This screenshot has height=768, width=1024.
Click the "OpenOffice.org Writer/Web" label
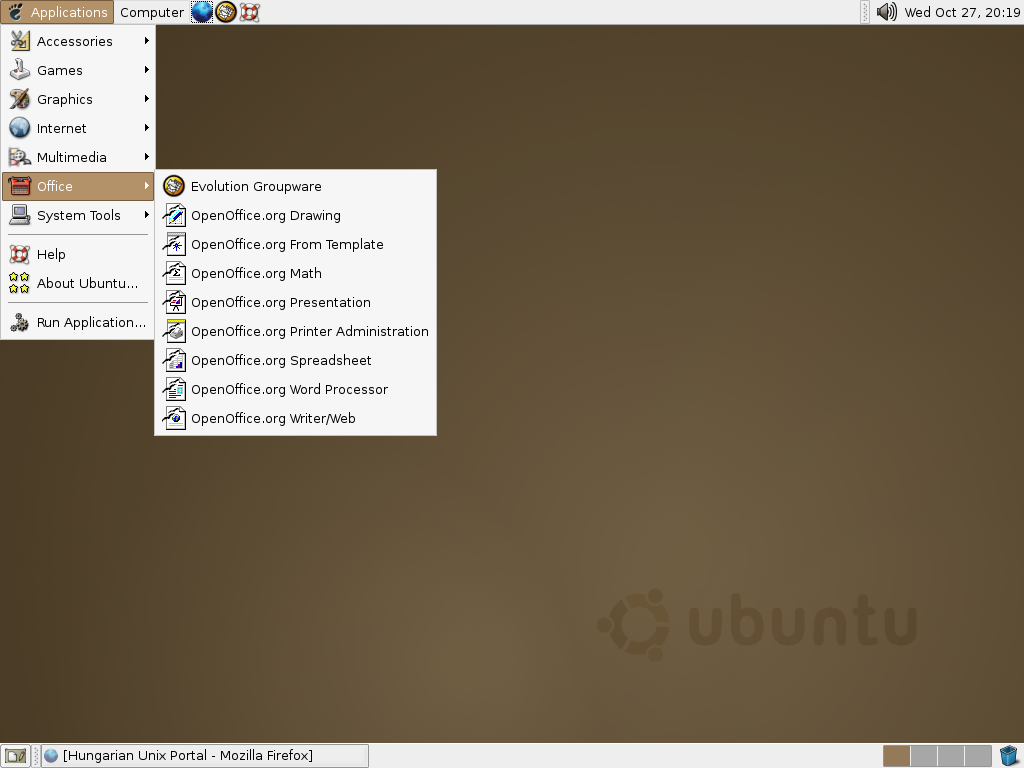coord(273,419)
